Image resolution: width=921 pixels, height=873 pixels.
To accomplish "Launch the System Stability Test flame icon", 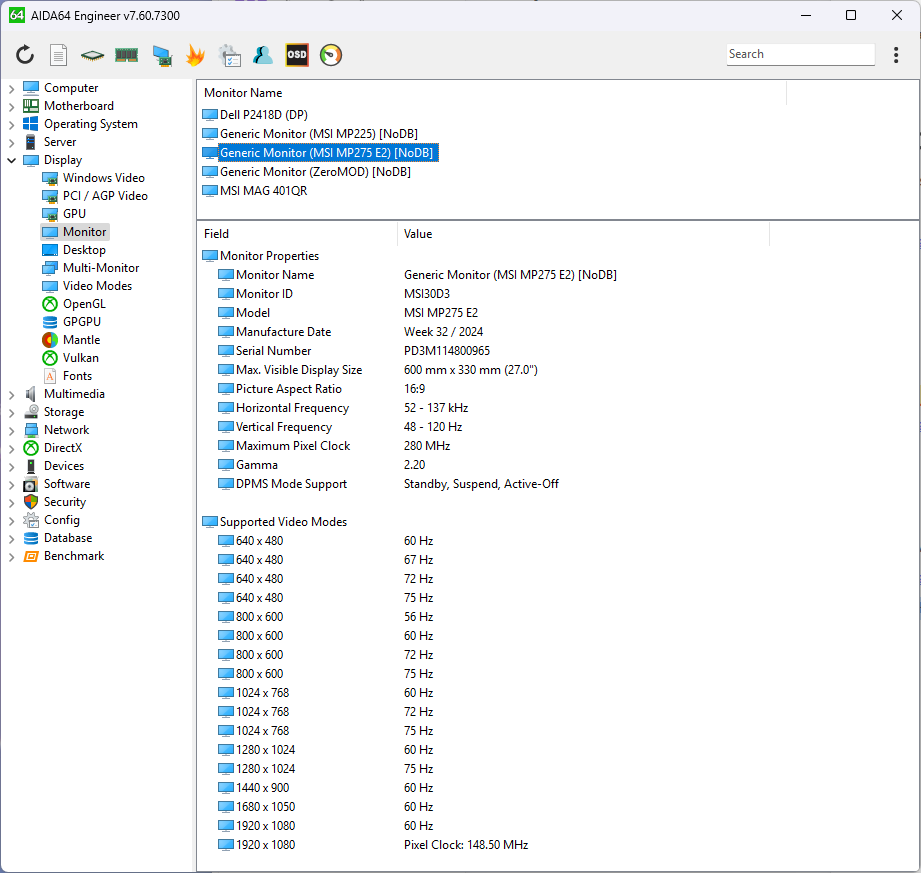I will 195,55.
